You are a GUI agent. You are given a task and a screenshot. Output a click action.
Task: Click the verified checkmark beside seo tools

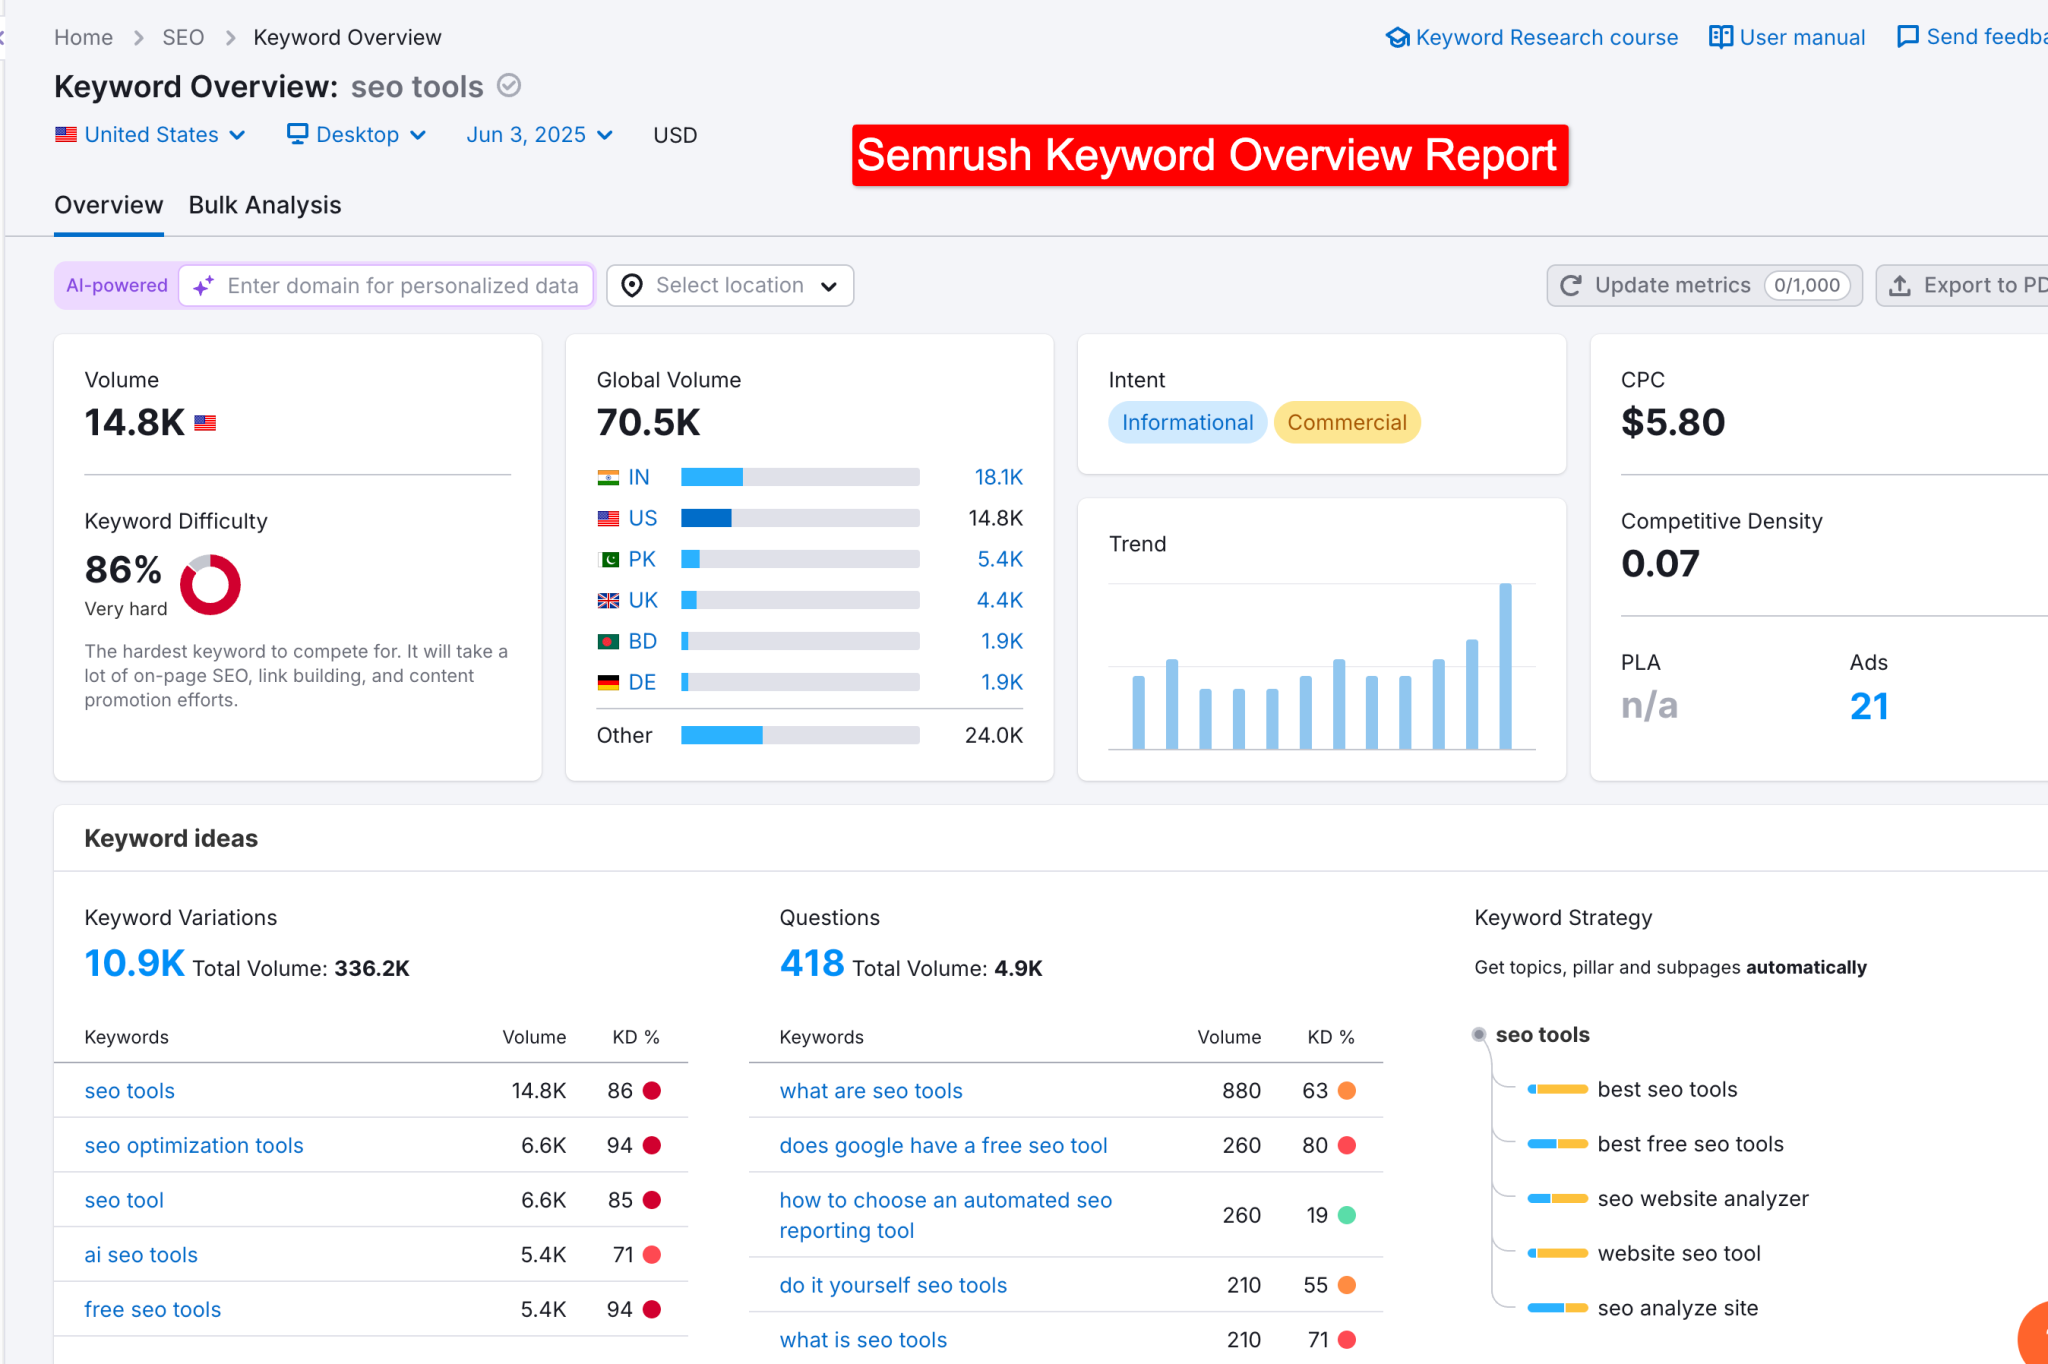[x=509, y=86]
